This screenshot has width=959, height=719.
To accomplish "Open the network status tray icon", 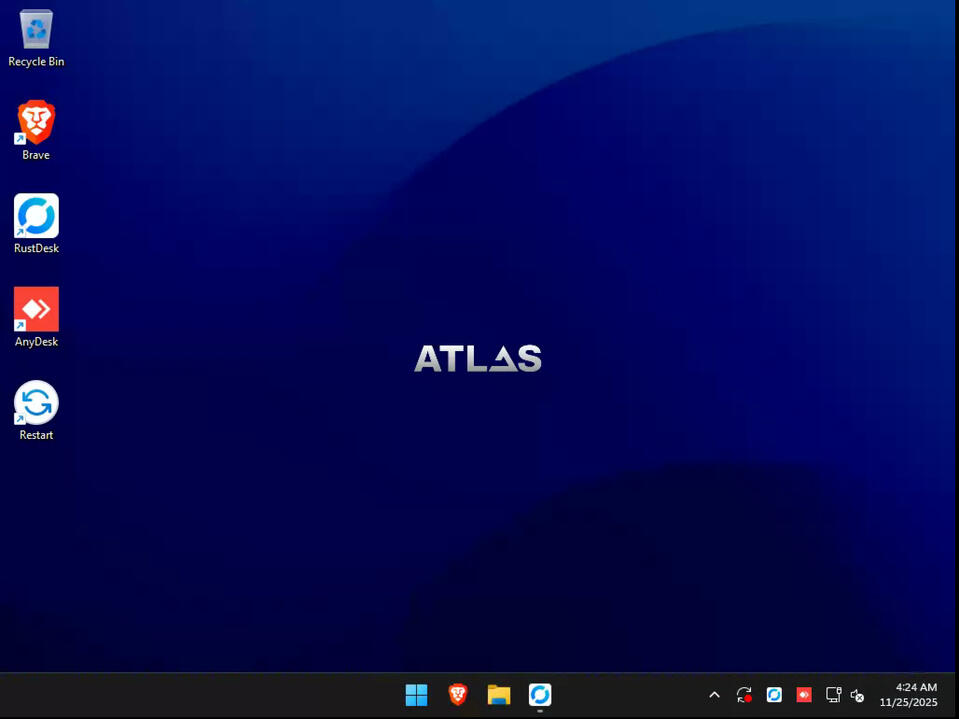I will pos(833,695).
